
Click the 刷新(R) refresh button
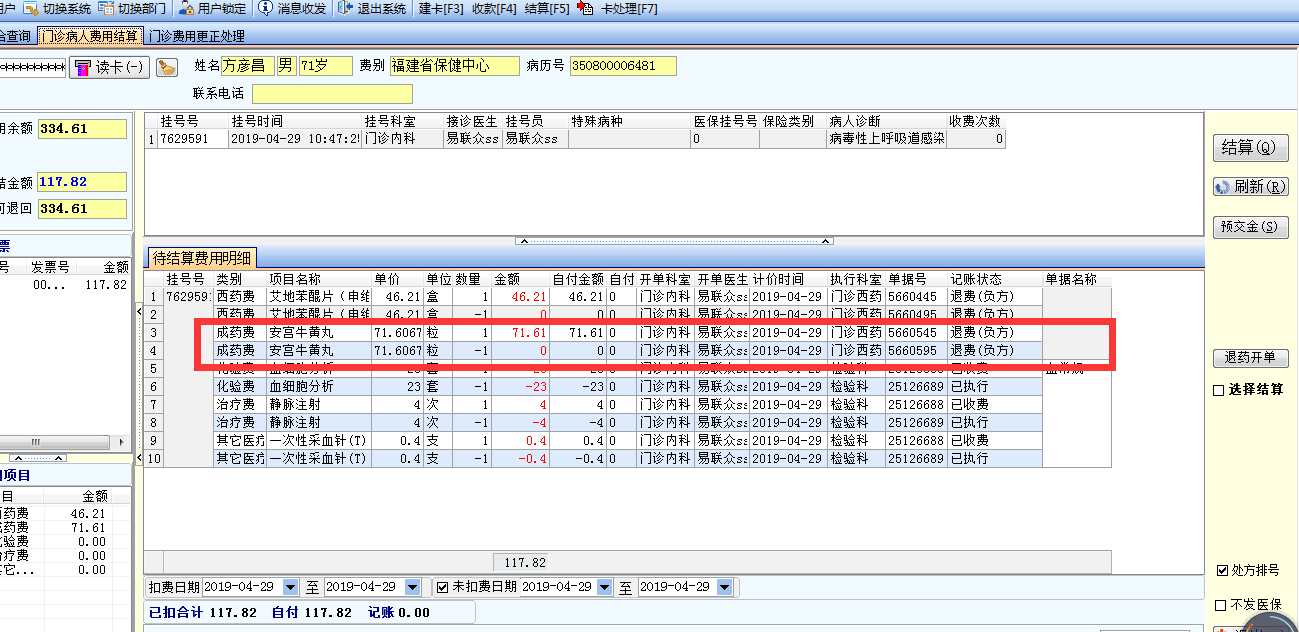1251,187
